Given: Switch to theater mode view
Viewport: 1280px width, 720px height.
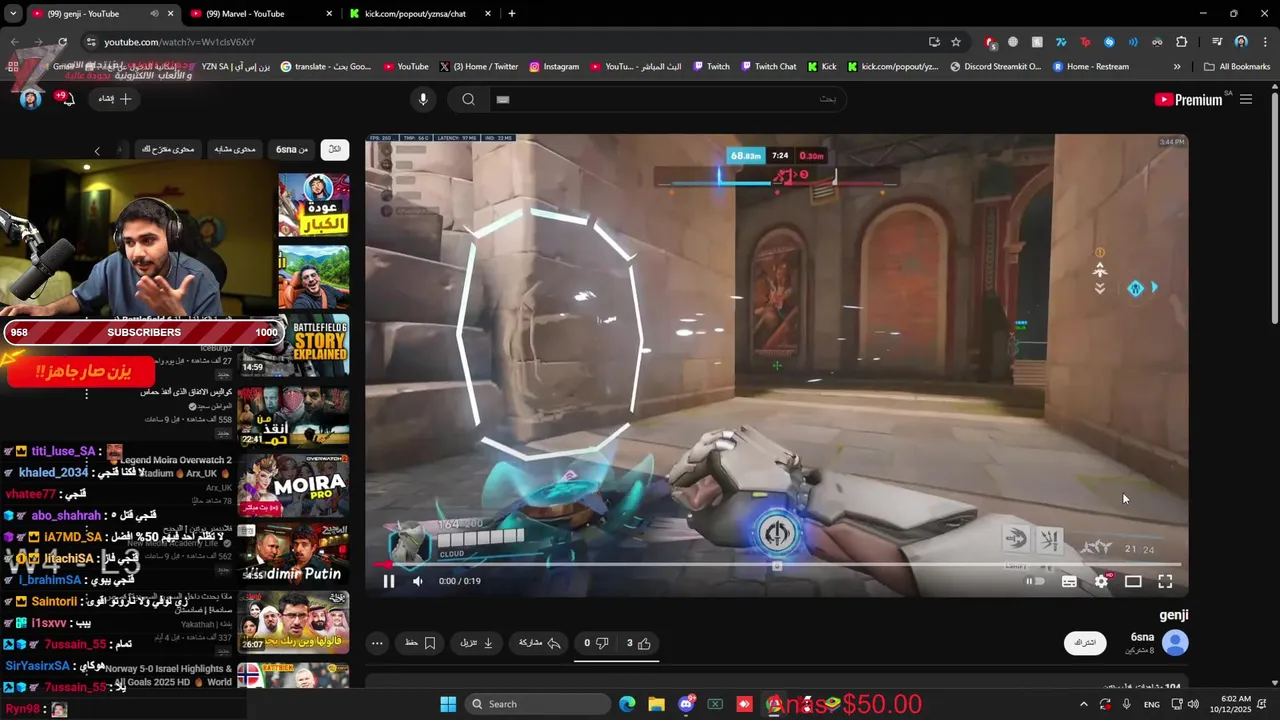Looking at the screenshot, I should coord(1133,581).
